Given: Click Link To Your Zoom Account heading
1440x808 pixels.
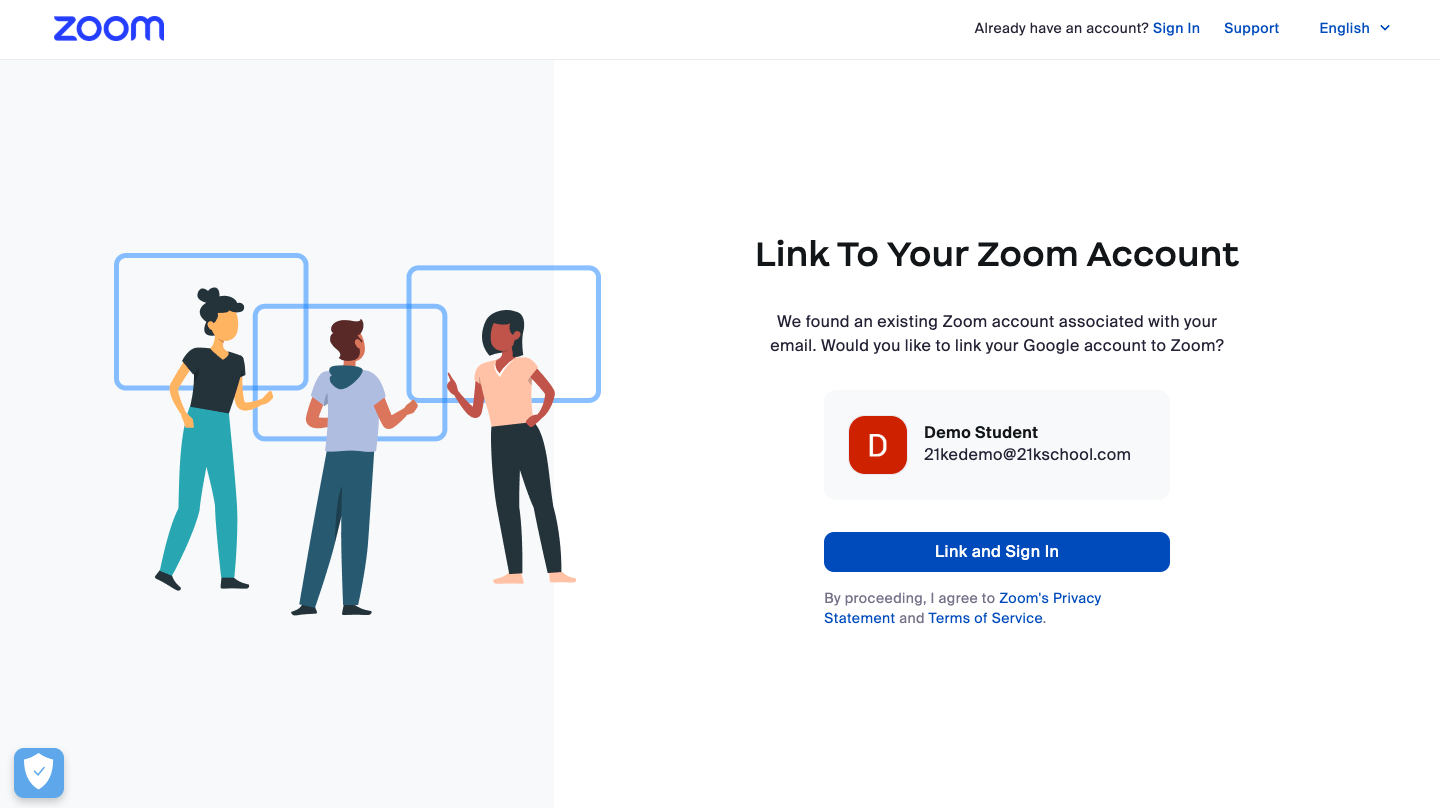Looking at the screenshot, I should pyautogui.click(x=997, y=255).
